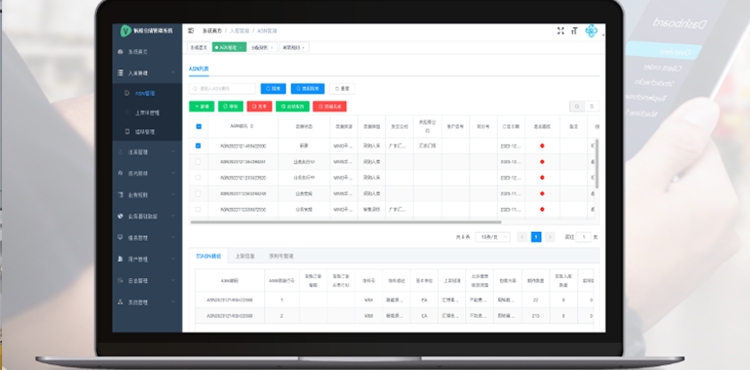Open font size setting icon in header
Viewport: 750px width, 370px height.
574,31
